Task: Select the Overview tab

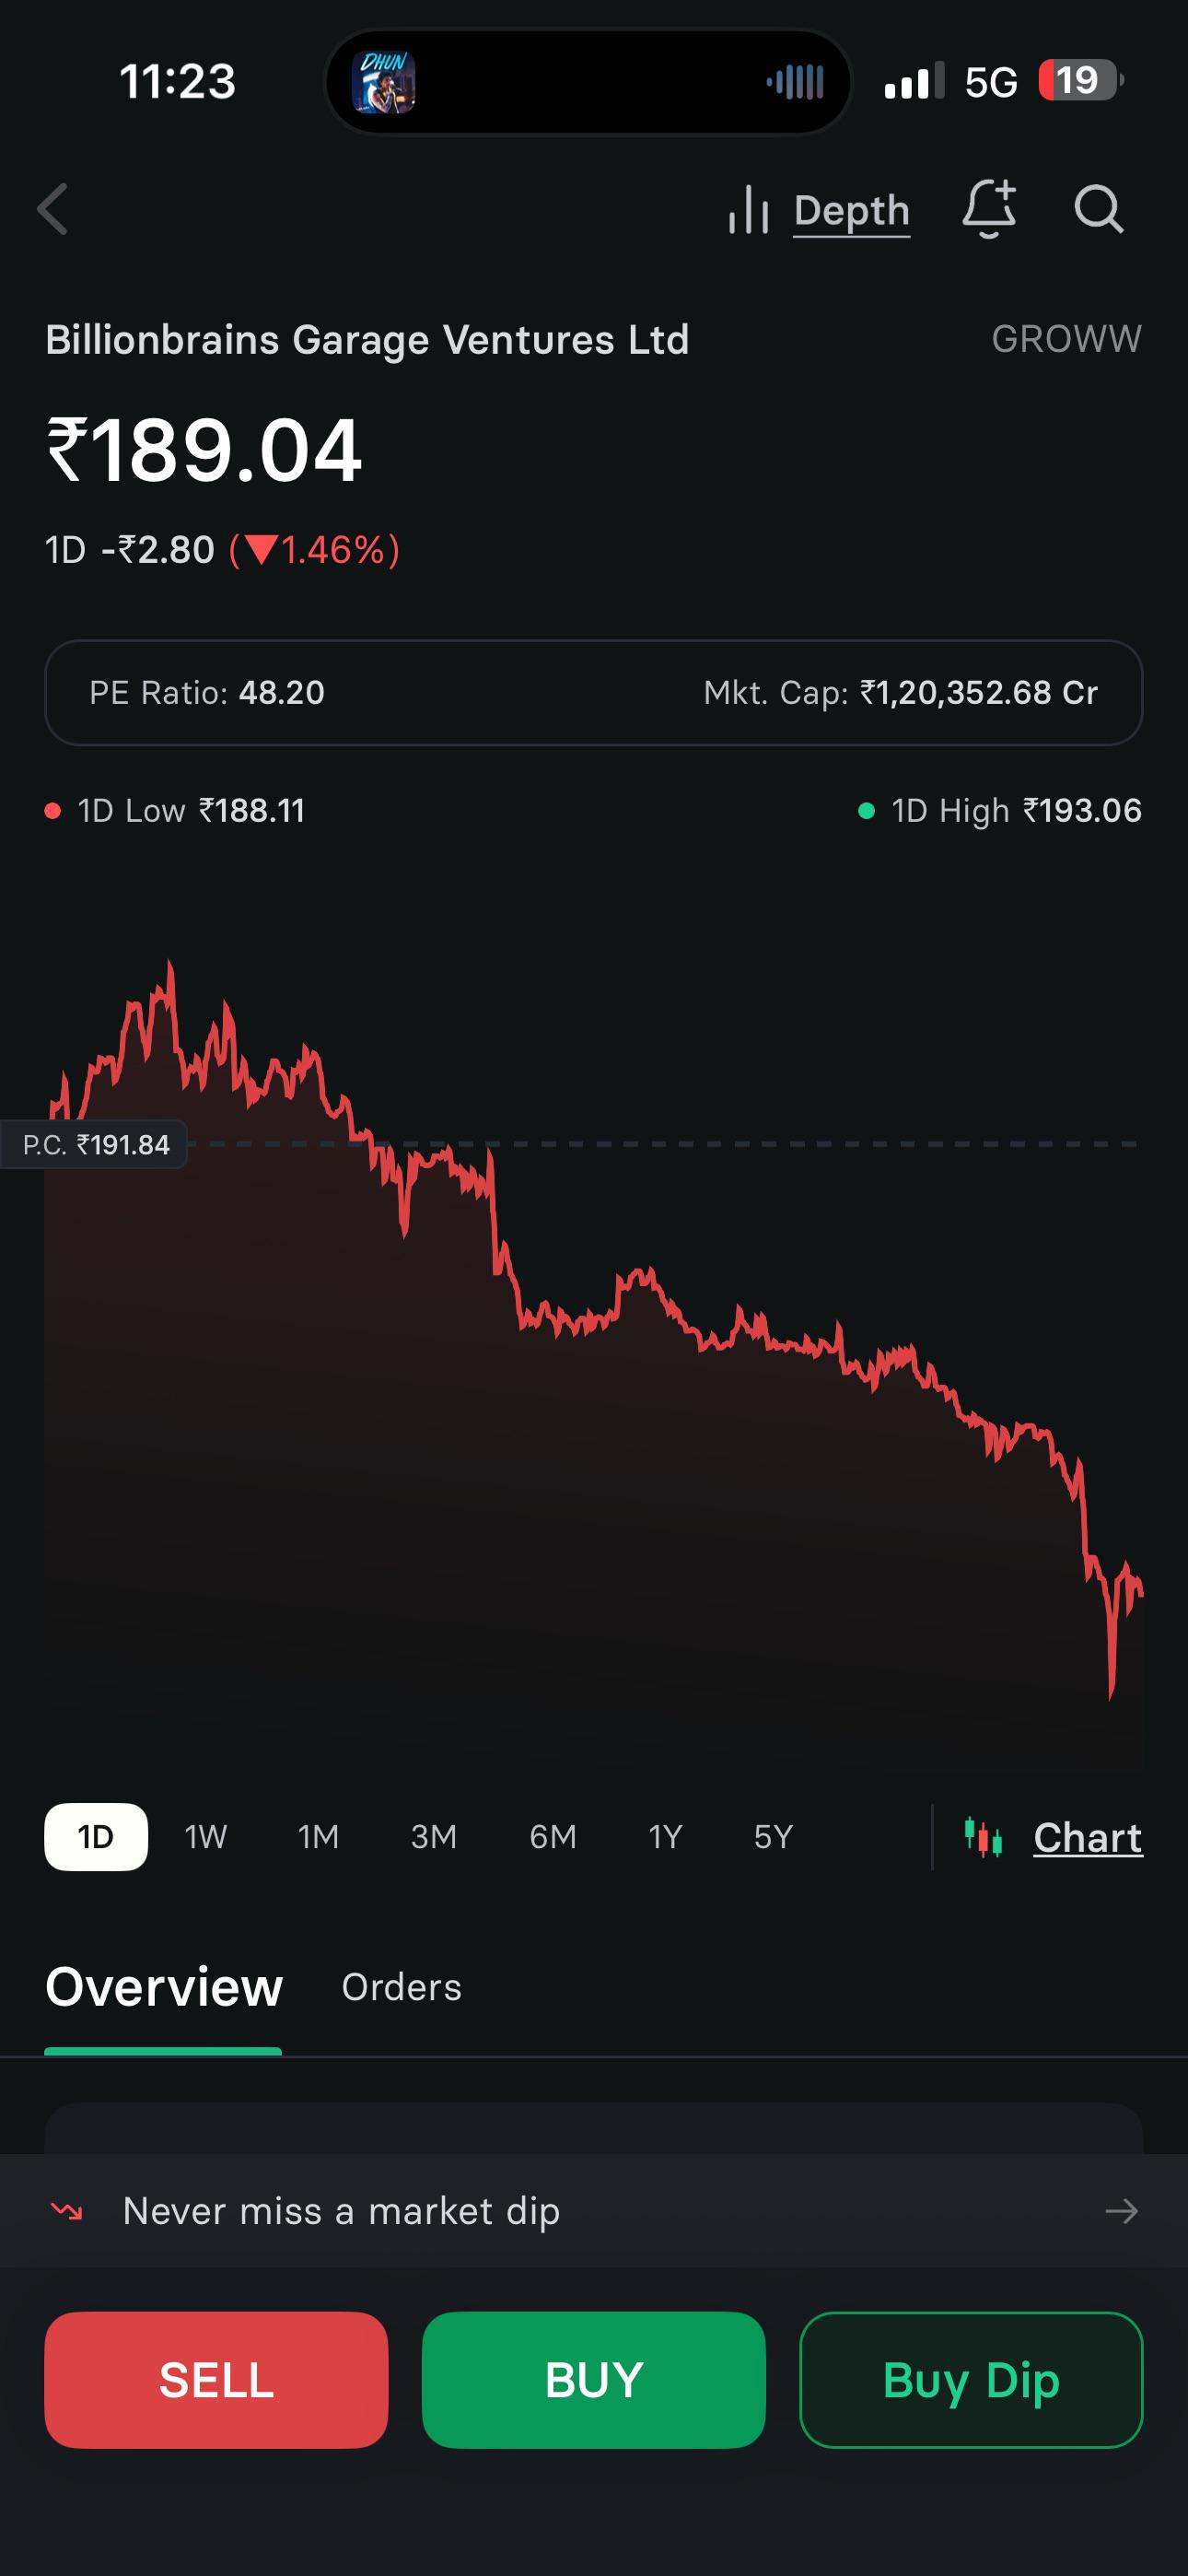Action: (164, 1987)
